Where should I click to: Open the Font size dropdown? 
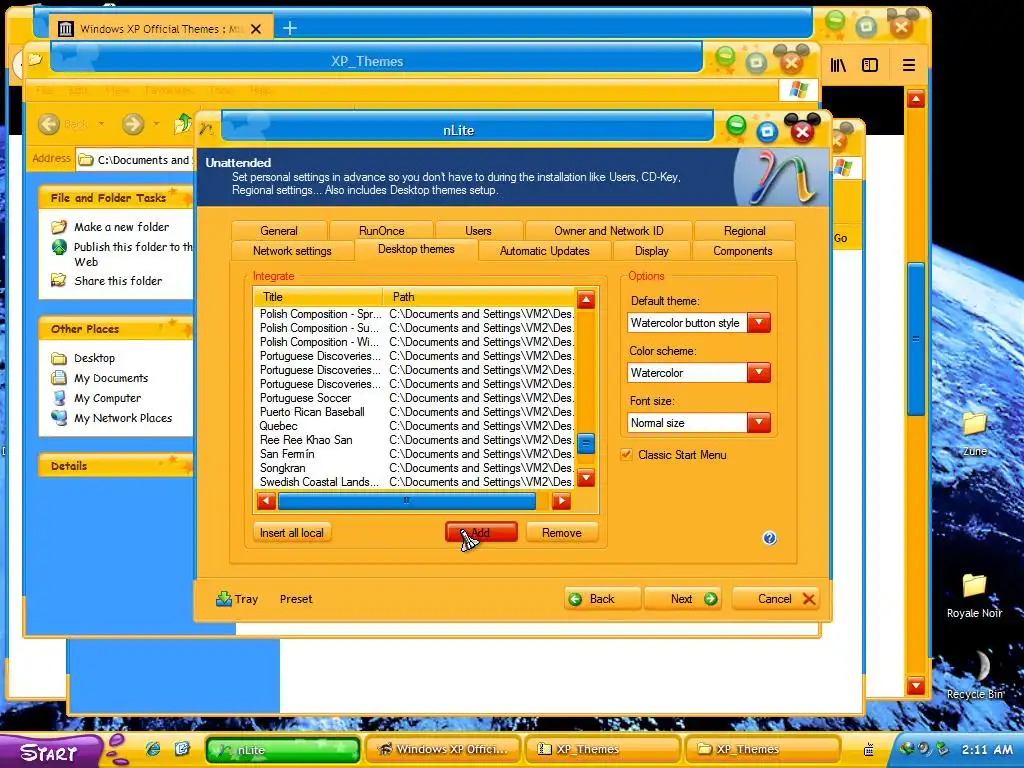(x=759, y=423)
